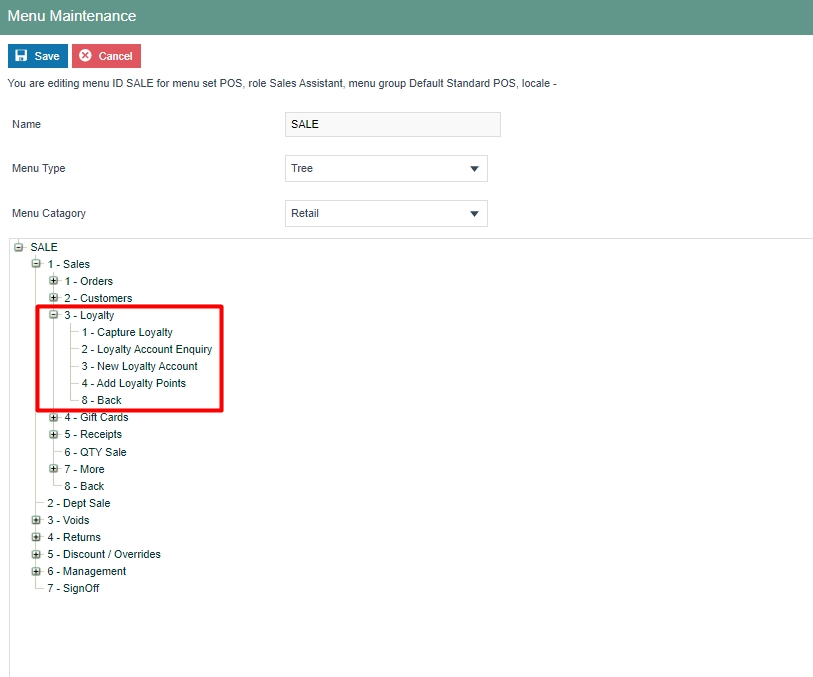The image size is (813, 677).
Task: Open the Menu Type dropdown
Action: pos(386,168)
